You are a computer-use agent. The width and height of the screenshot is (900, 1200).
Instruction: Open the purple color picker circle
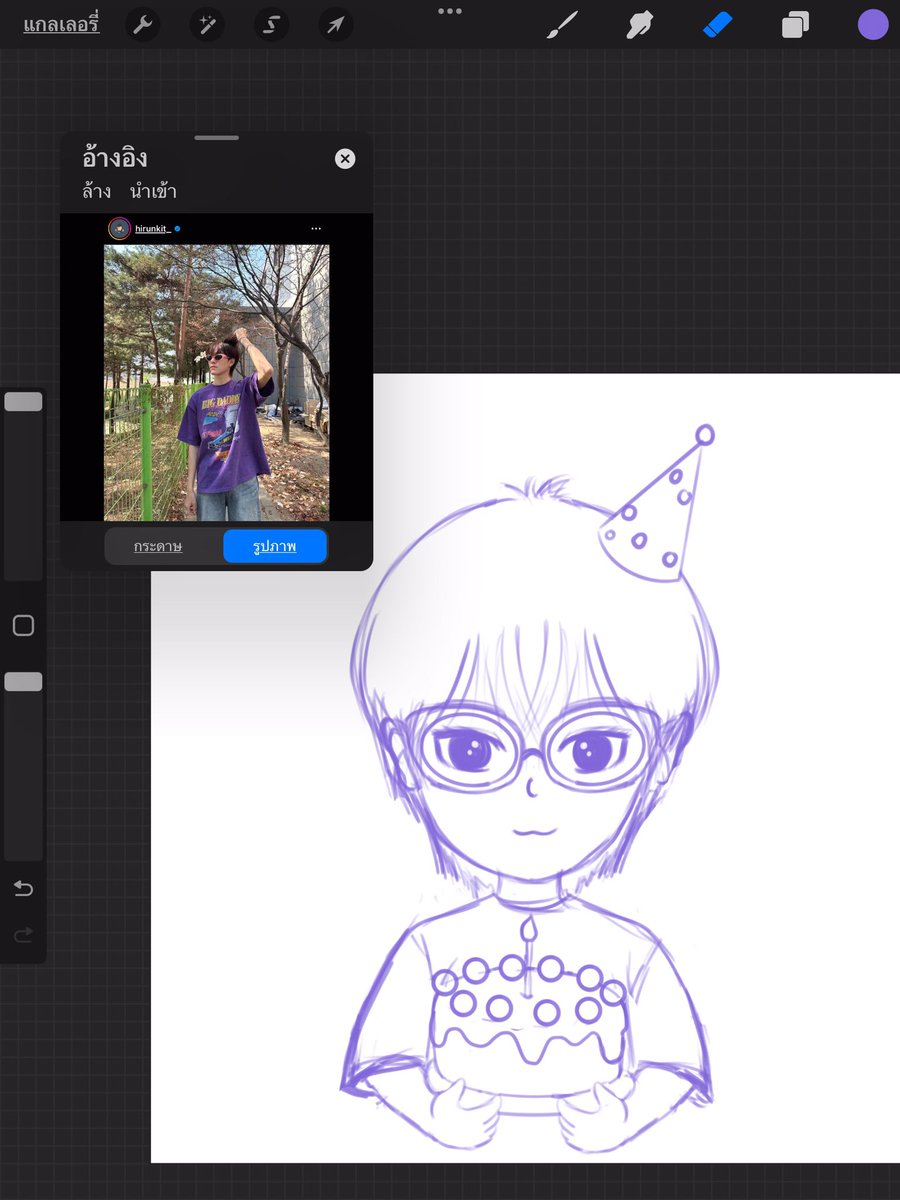click(873, 25)
